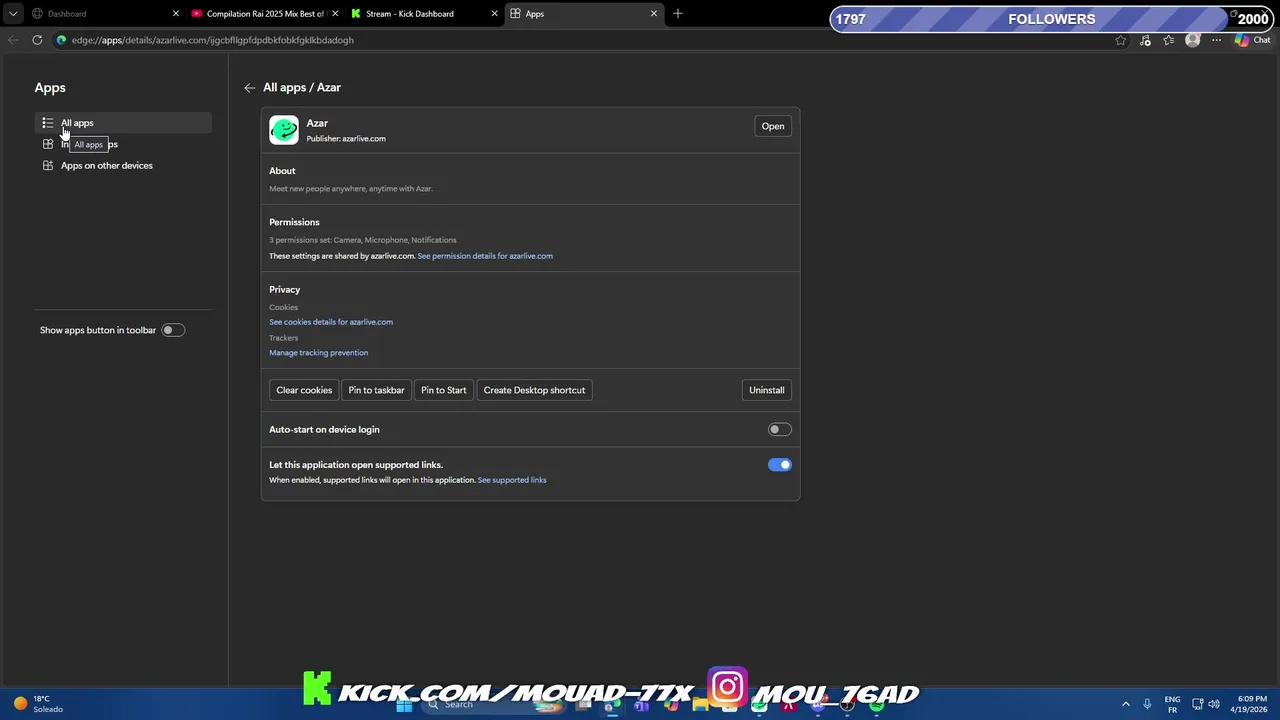Open See supported links
The height and width of the screenshot is (720, 1280).
512,480
